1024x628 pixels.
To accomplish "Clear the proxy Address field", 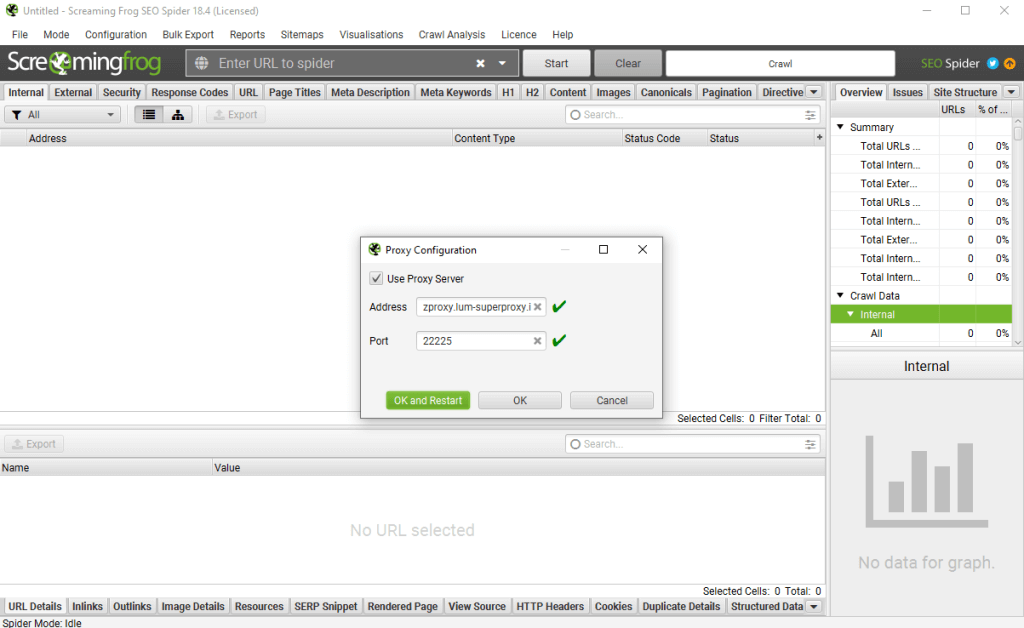I will pyautogui.click(x=537, y=307).
